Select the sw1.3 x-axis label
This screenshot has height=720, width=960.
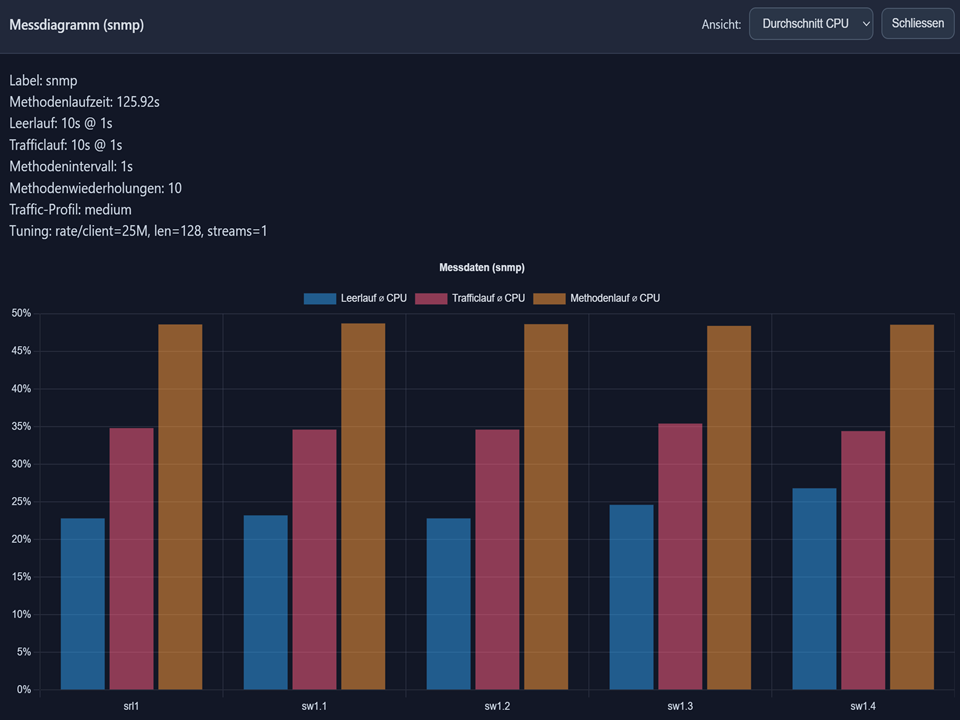click(x=680, y=706)
